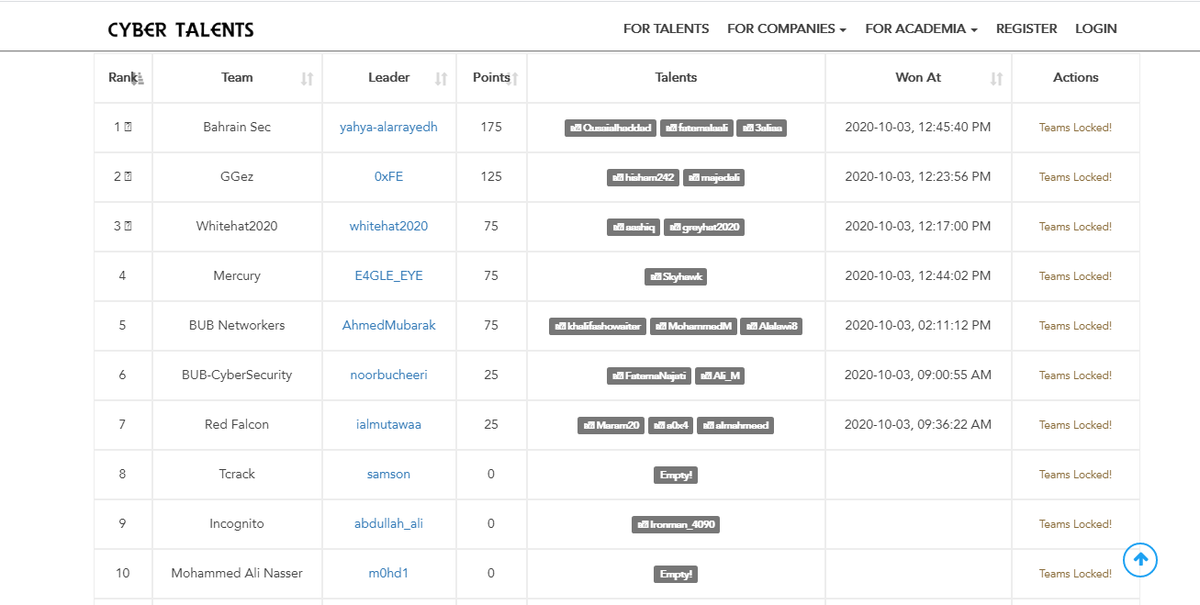Click trophy icon beside rank 2
This screenshot has height=605, width=1200.
pos(128,177)
